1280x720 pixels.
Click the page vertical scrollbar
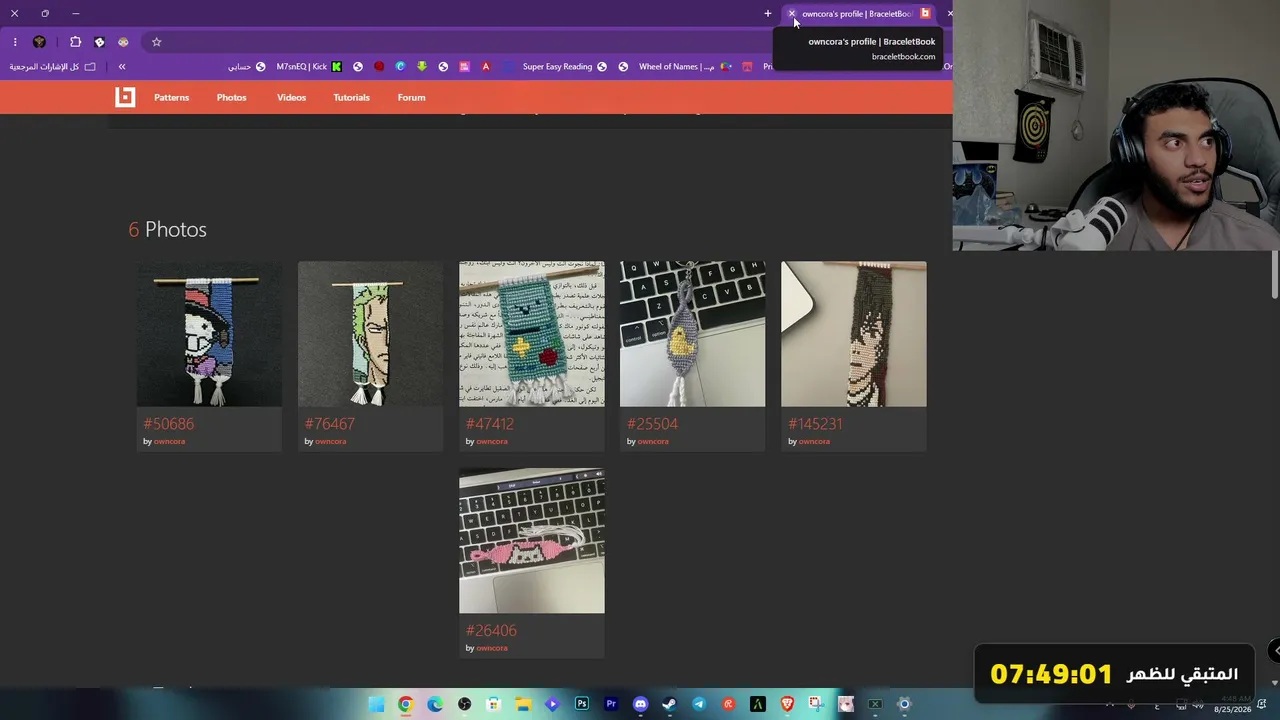tap(1275, 274)
